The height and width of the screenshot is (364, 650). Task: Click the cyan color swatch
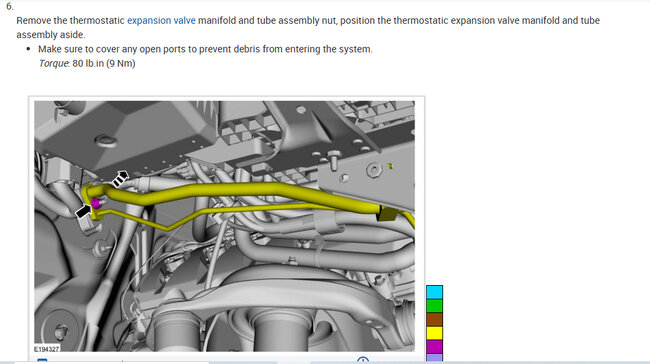click(x=434, y=292)
